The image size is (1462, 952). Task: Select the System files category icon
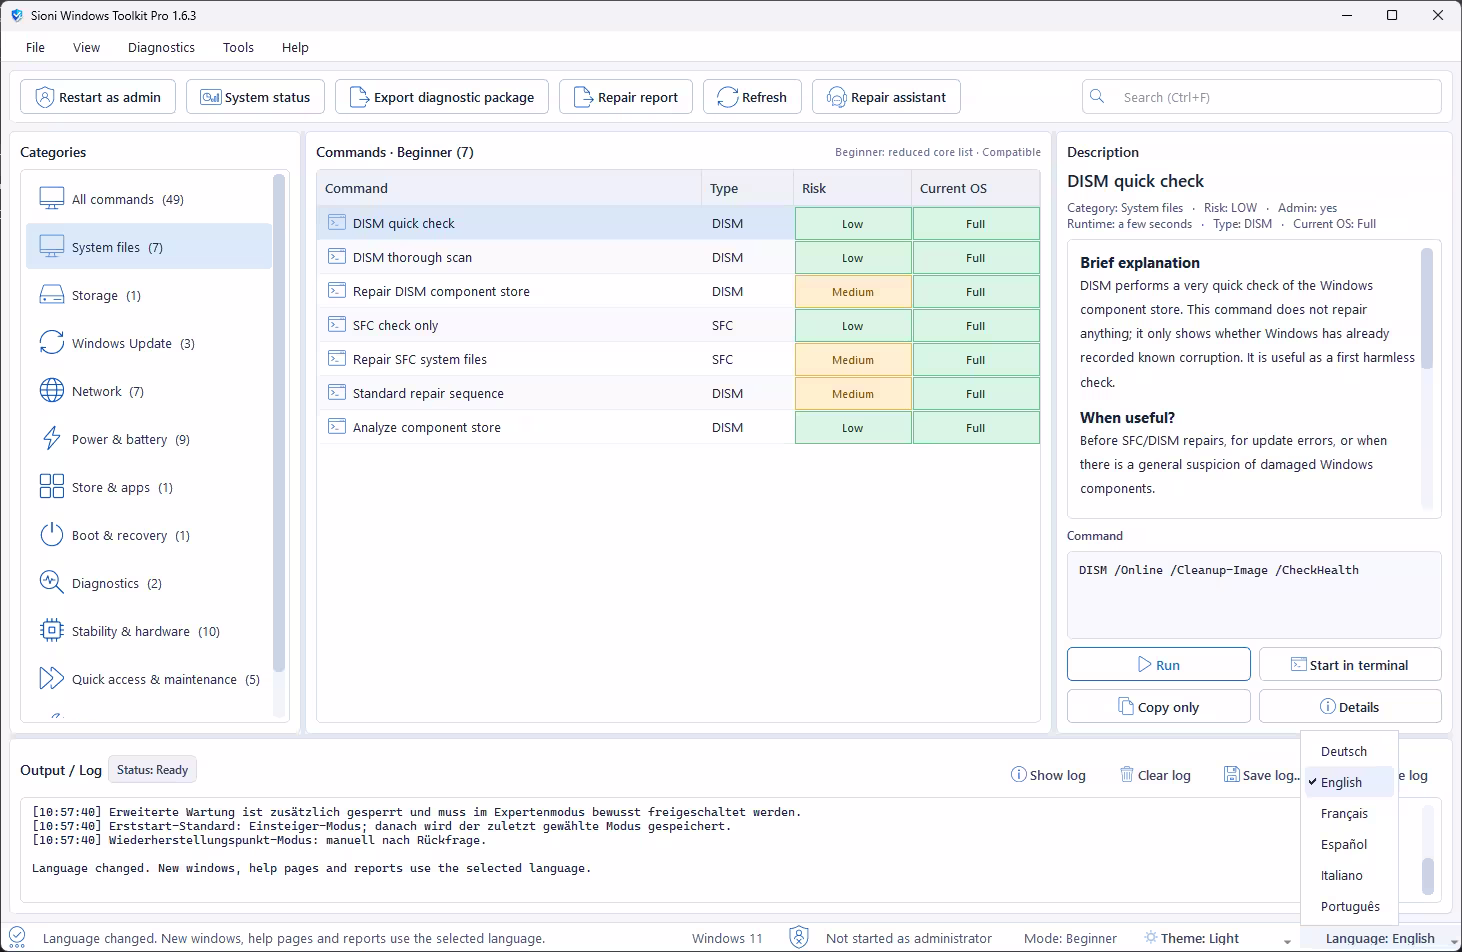(x=52, y=247)
